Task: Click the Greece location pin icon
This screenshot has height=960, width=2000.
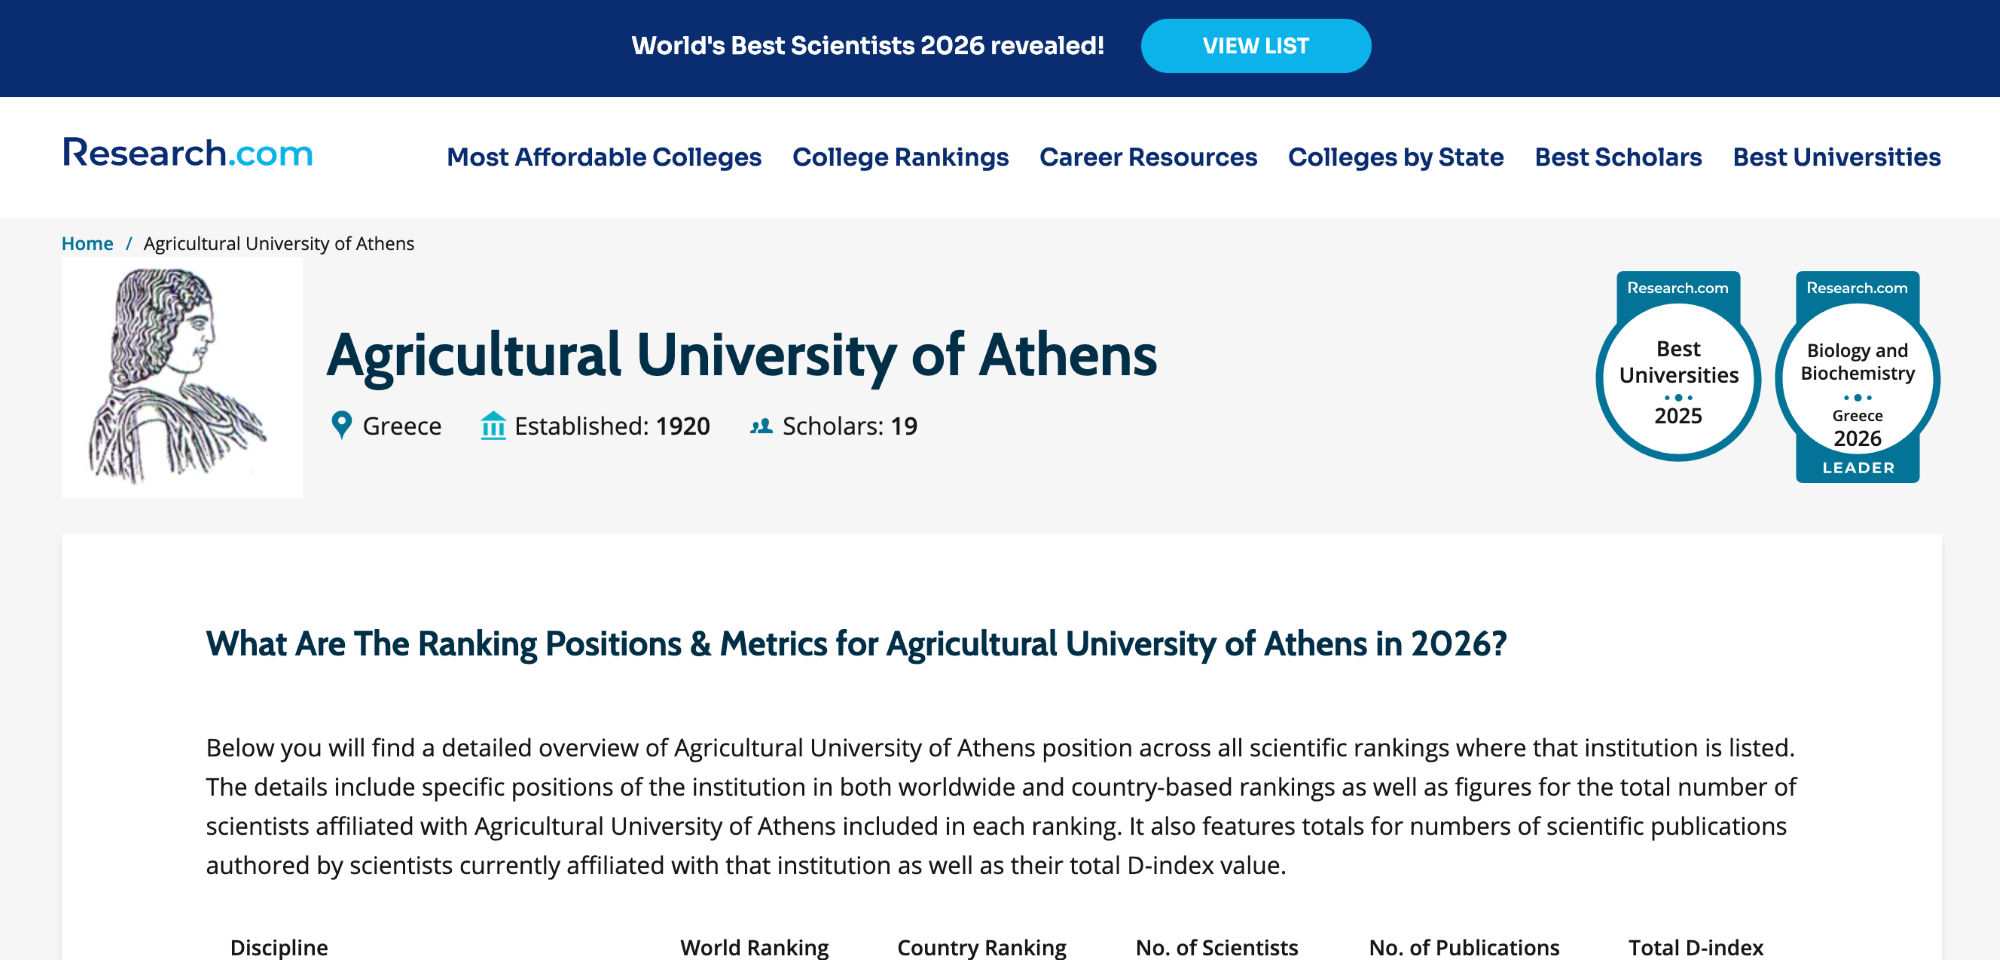Action: [341, 425]
